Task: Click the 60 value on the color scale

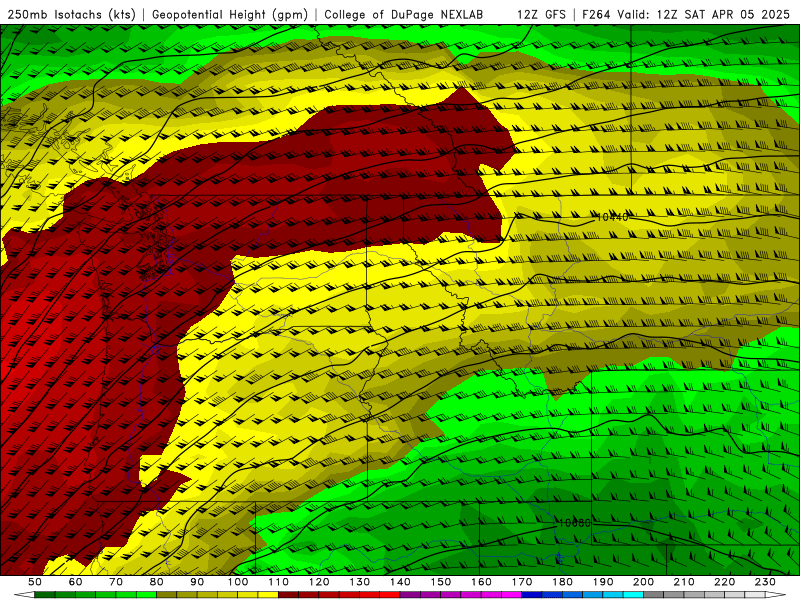Action: (x=75, y=582)
